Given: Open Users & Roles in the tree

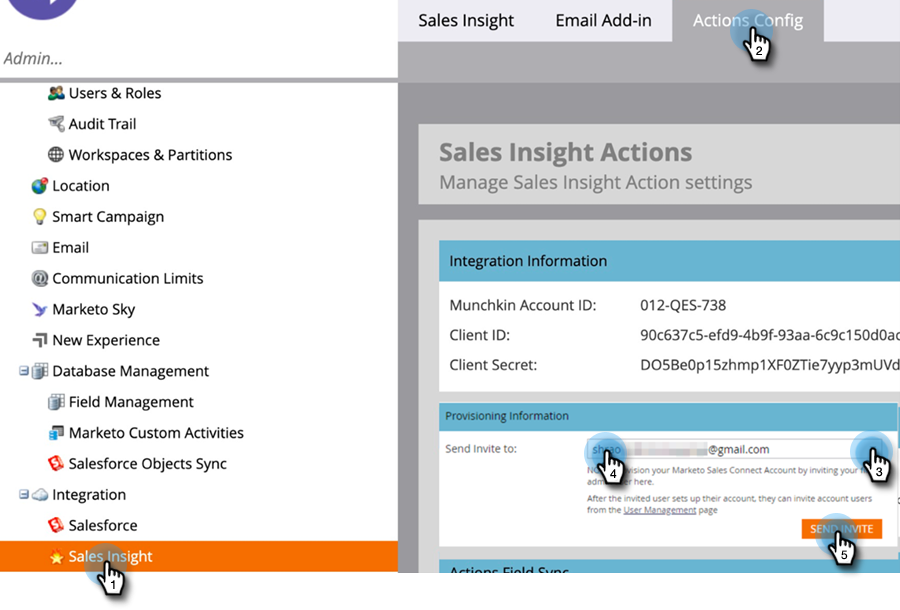Looking at the screenshot, I should point(115,93).
